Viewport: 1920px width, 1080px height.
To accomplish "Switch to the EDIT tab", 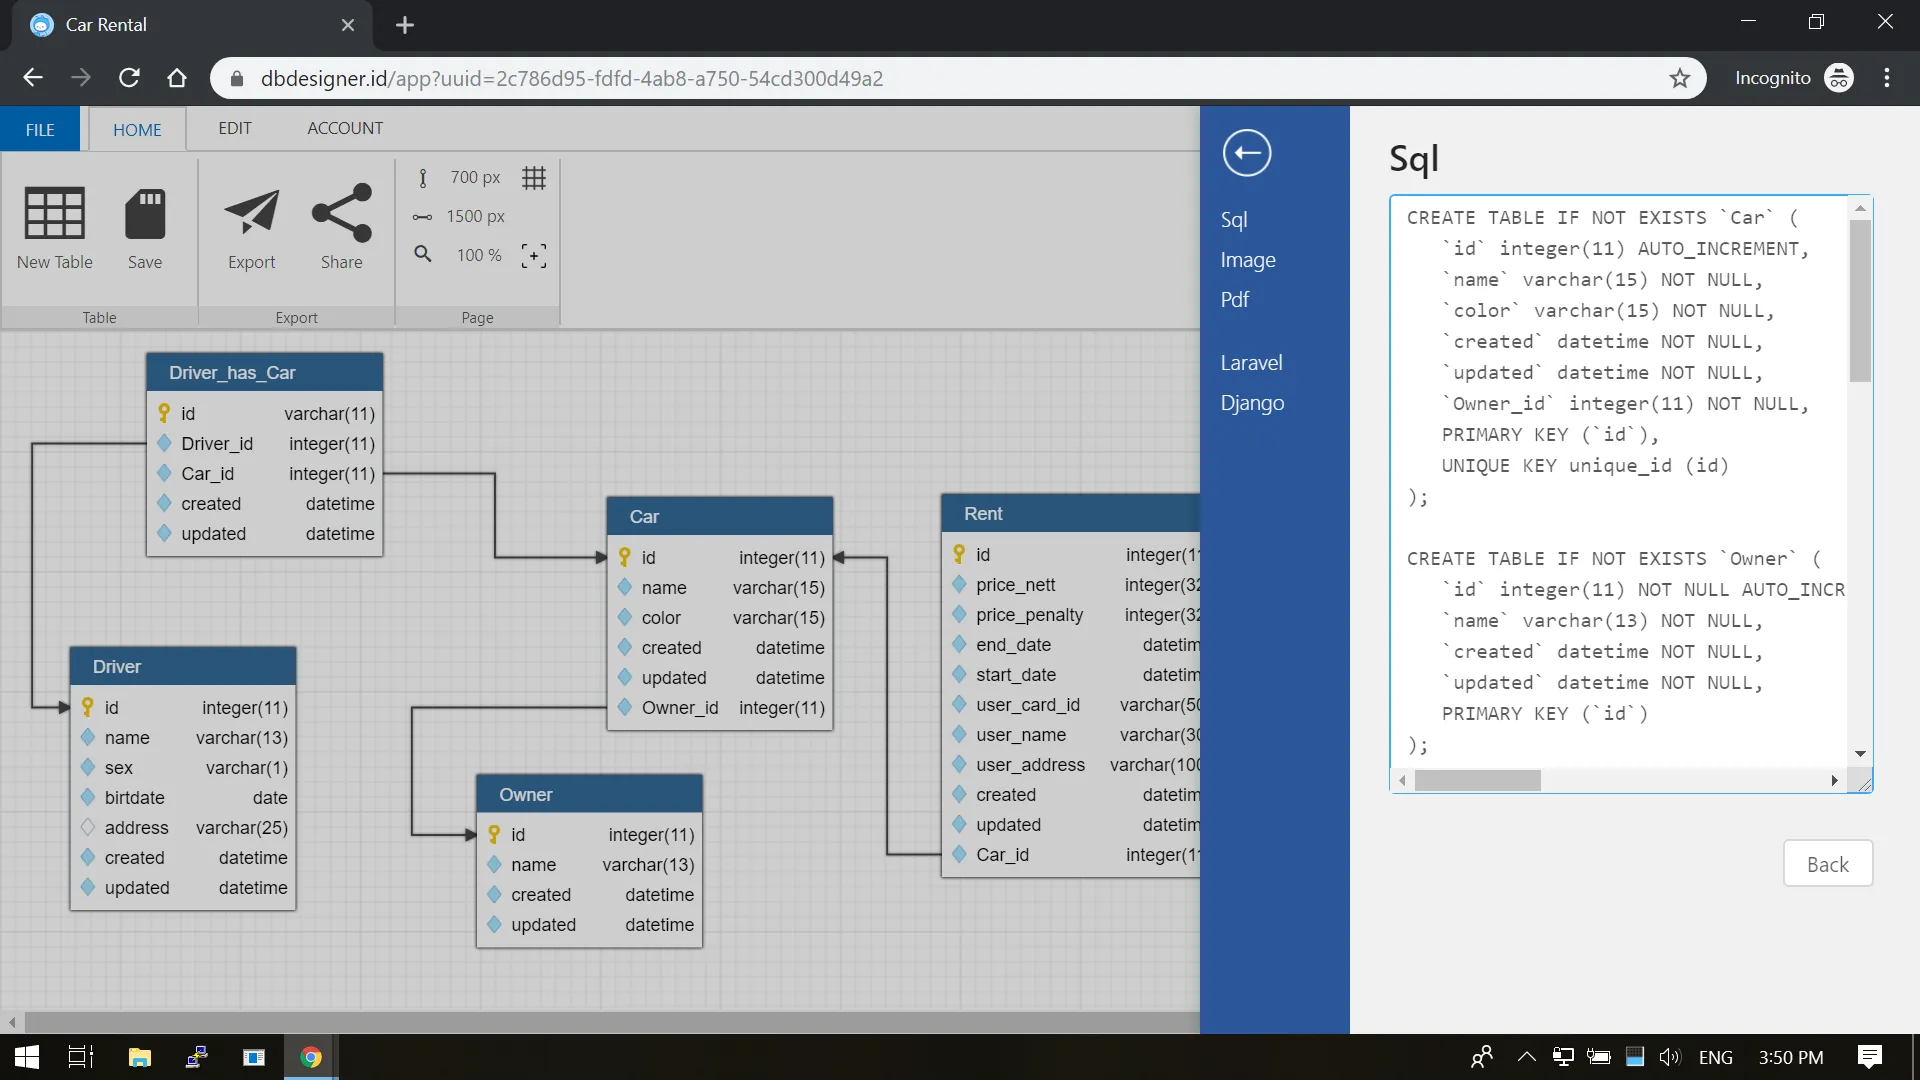I will [233, 128].
